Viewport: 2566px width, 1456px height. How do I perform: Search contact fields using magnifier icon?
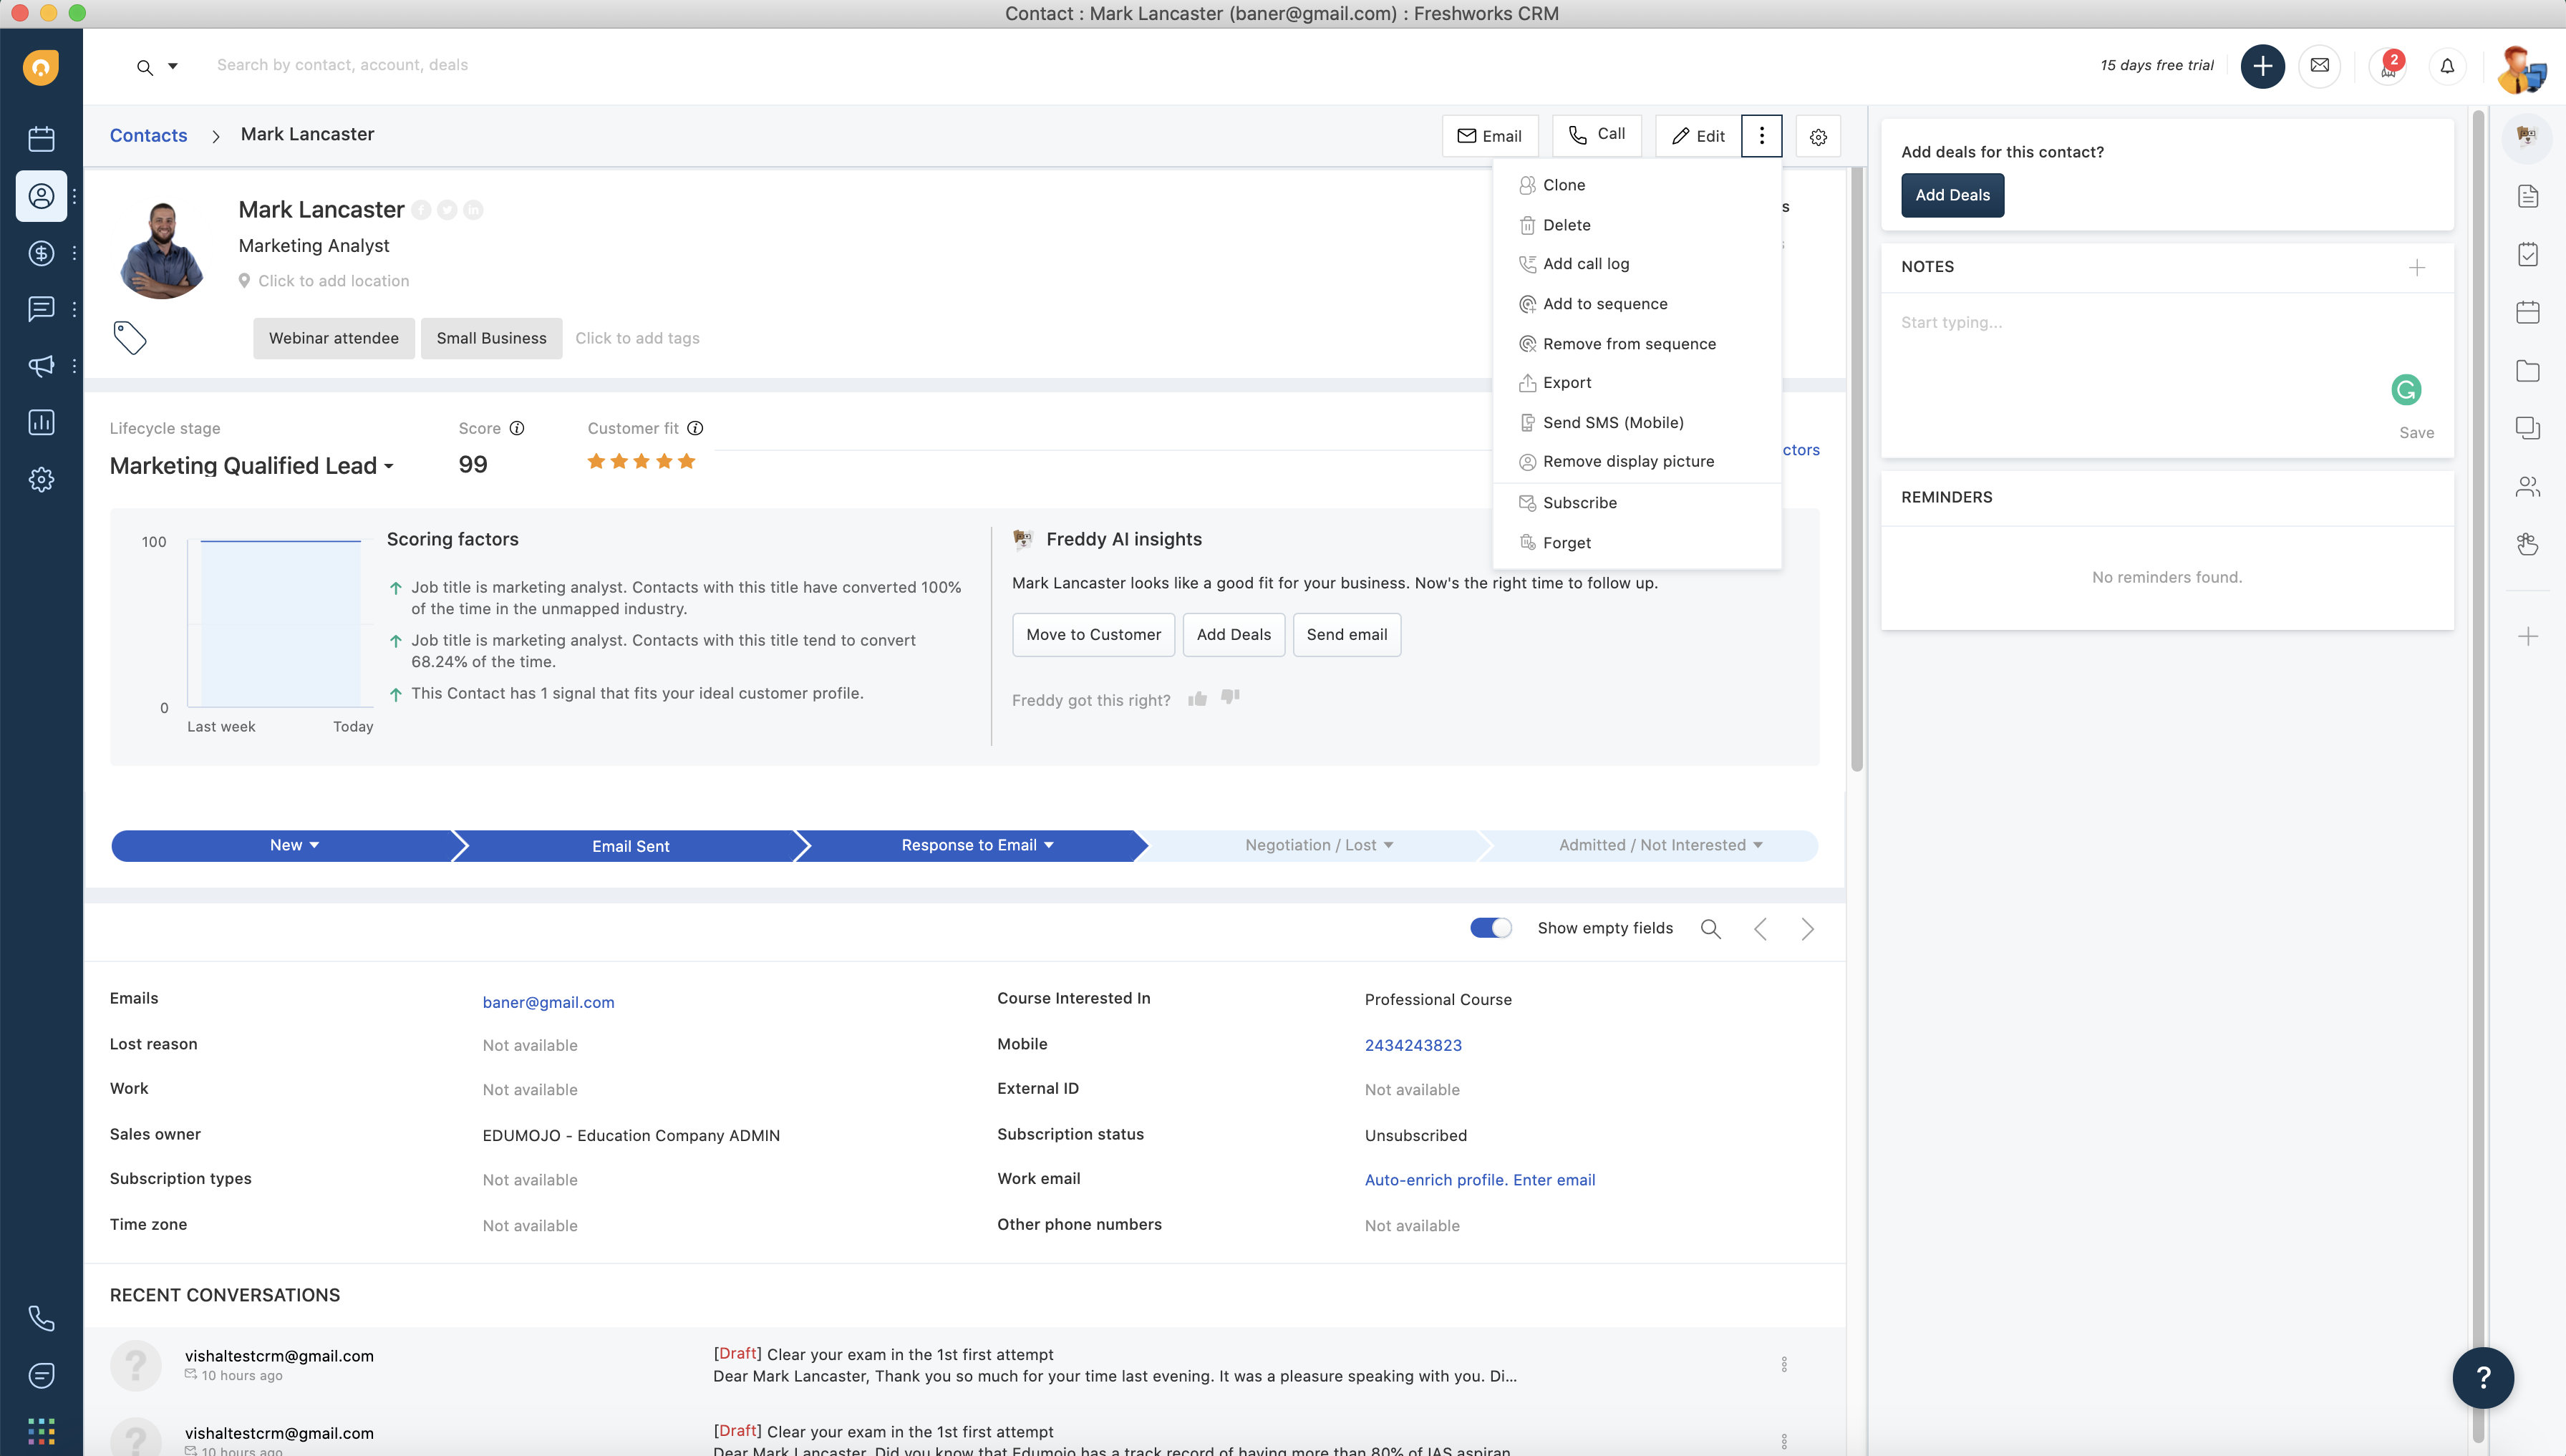(x=1711, y=929)
